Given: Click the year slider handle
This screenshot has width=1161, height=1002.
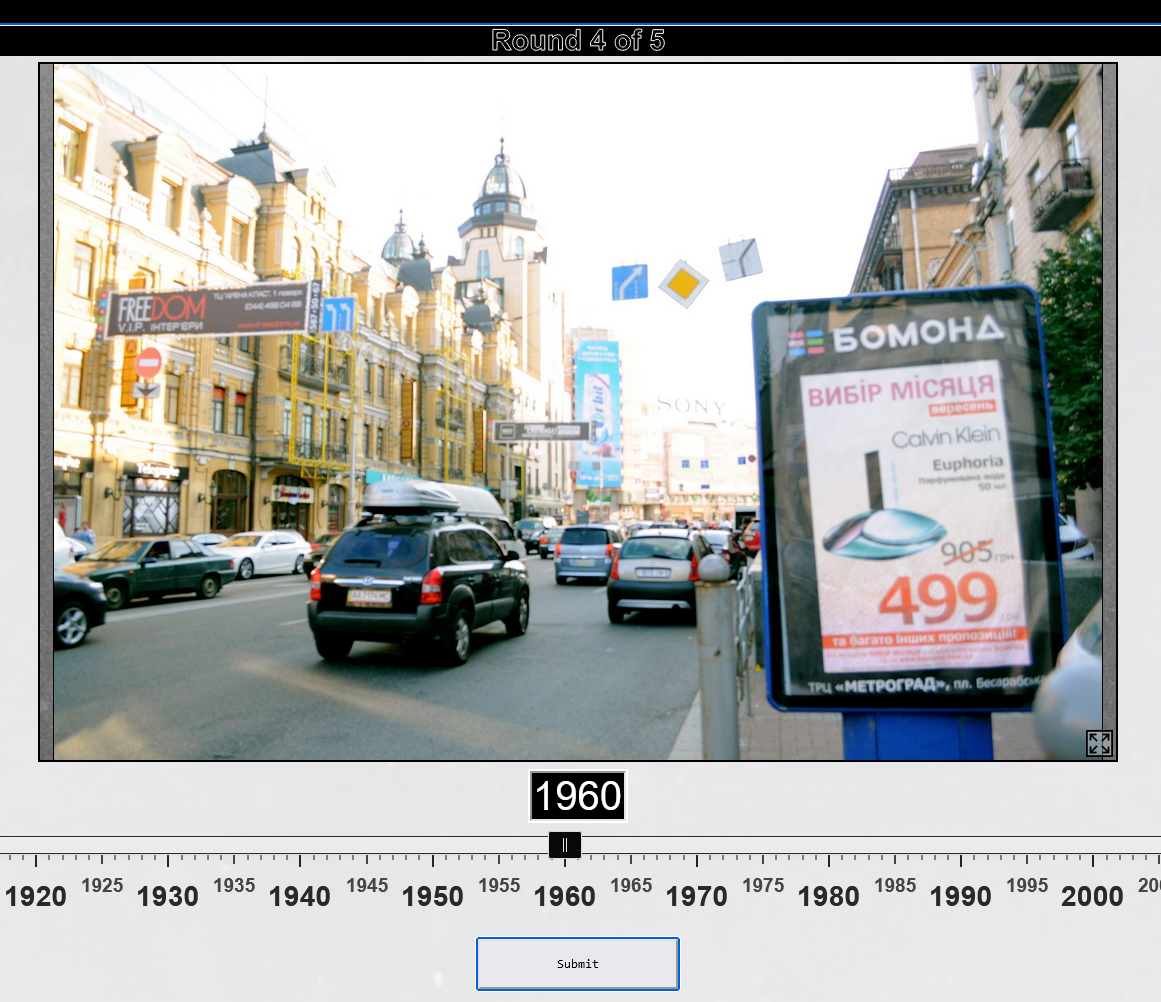Looking at the screenshot, I should [x=565, y=845].
